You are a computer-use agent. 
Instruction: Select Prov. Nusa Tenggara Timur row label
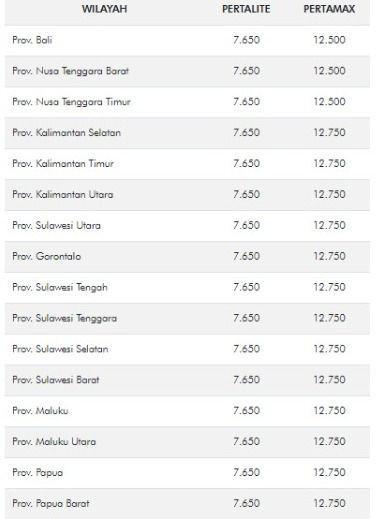click(71, 102)
